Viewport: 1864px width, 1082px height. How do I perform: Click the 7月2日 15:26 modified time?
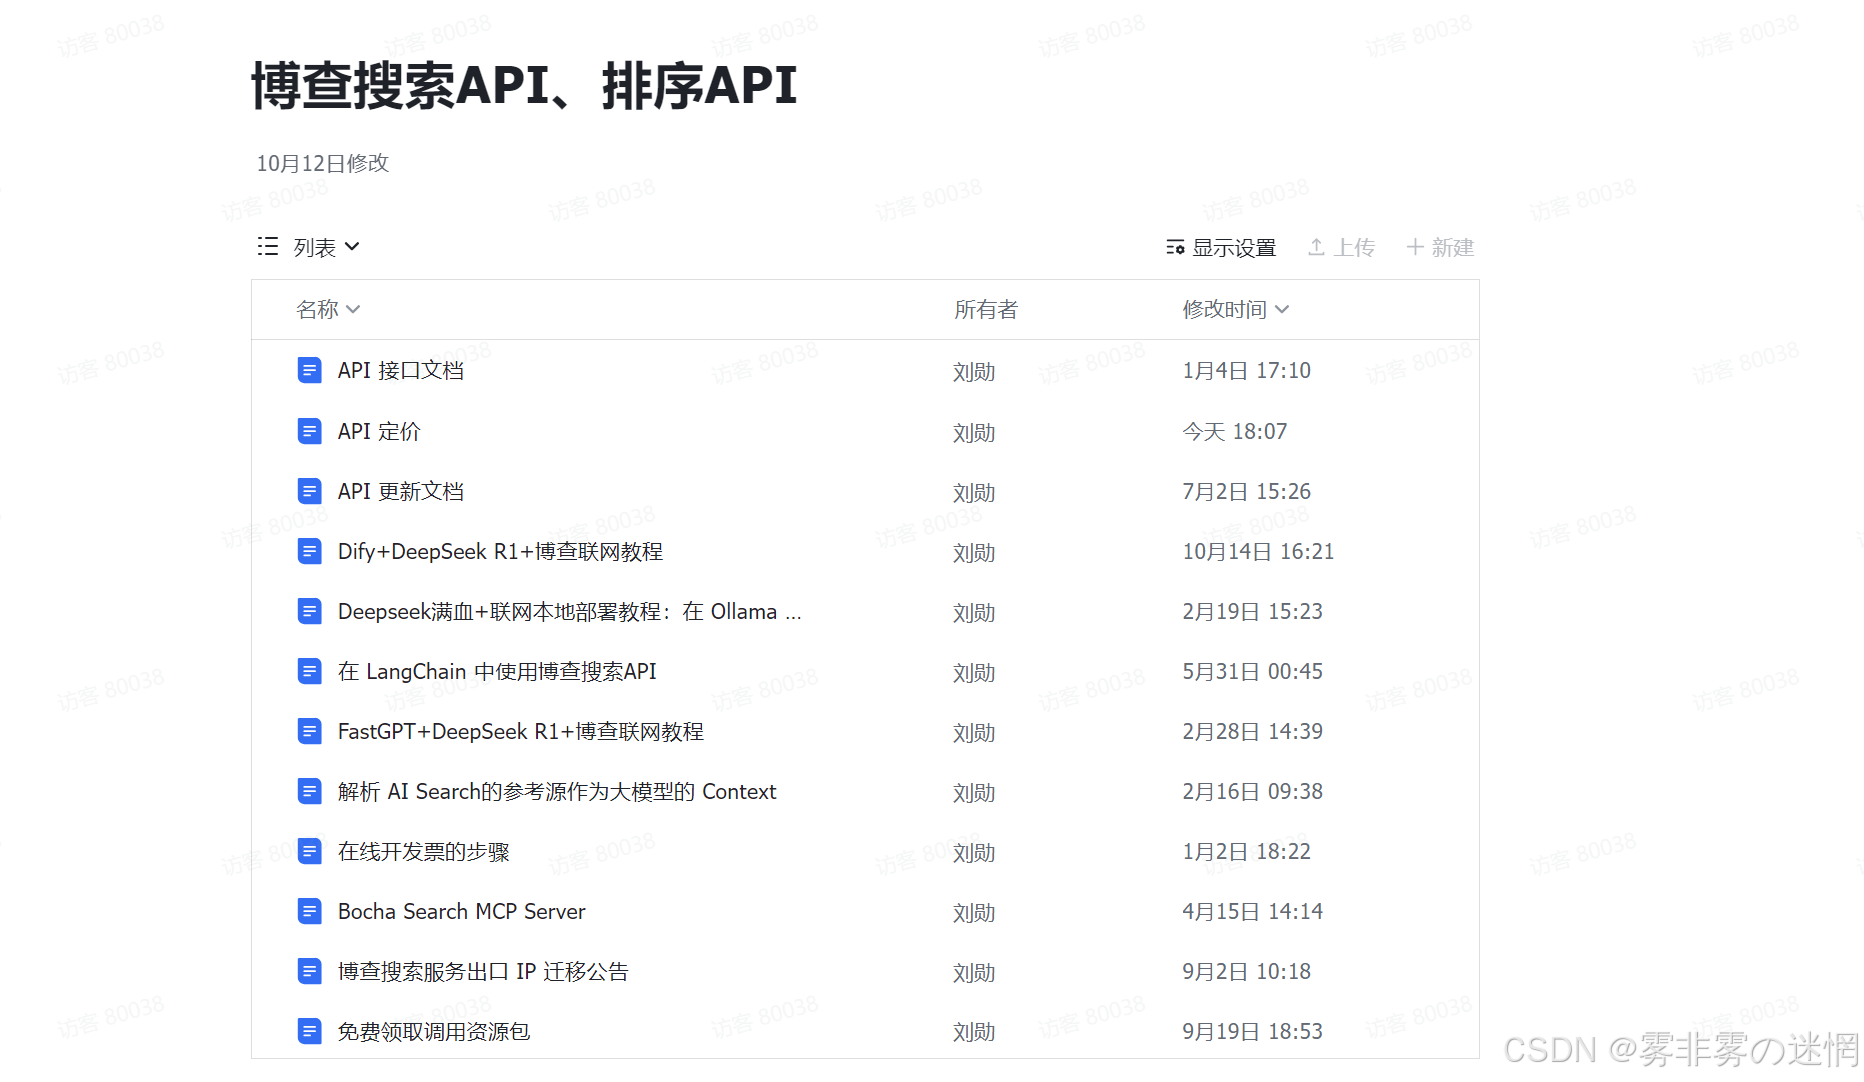tap(1246, 491)
